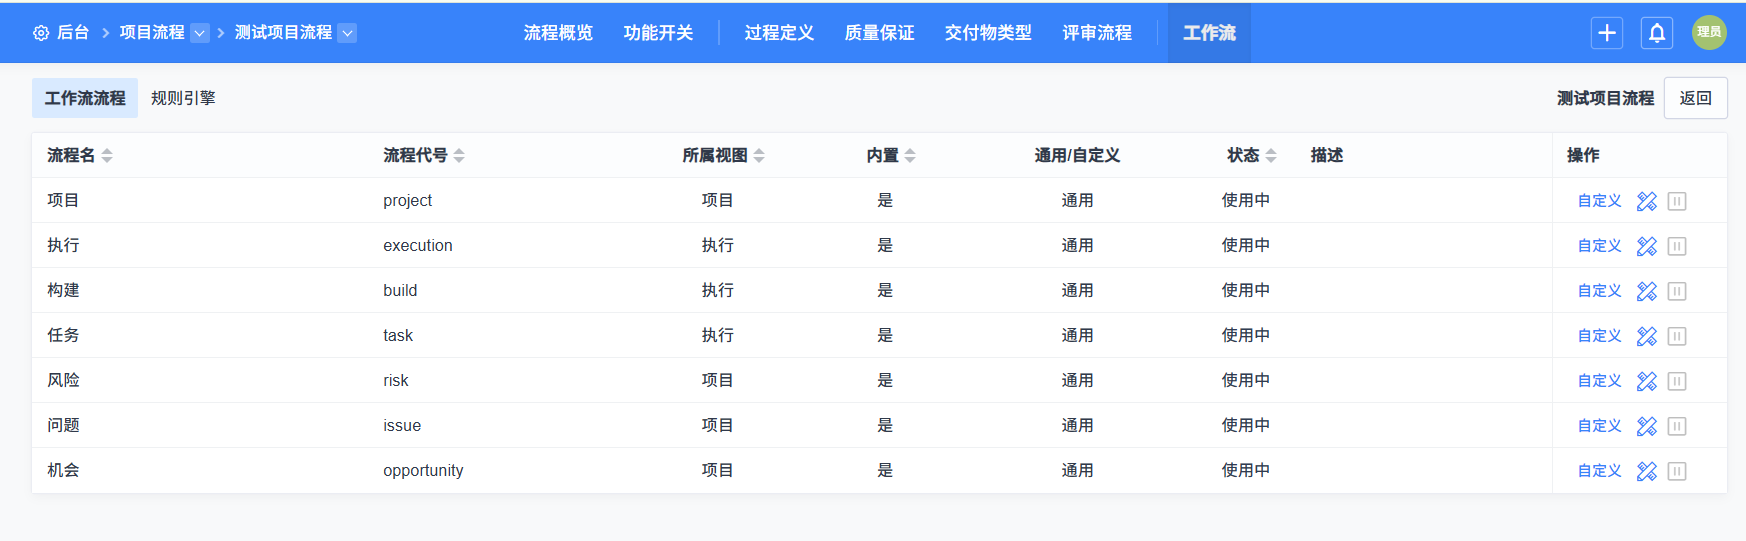Click 自定义 link for the task row
Image resolution: width=1746 pixels, height=541 pixels.
point(1599,336)
